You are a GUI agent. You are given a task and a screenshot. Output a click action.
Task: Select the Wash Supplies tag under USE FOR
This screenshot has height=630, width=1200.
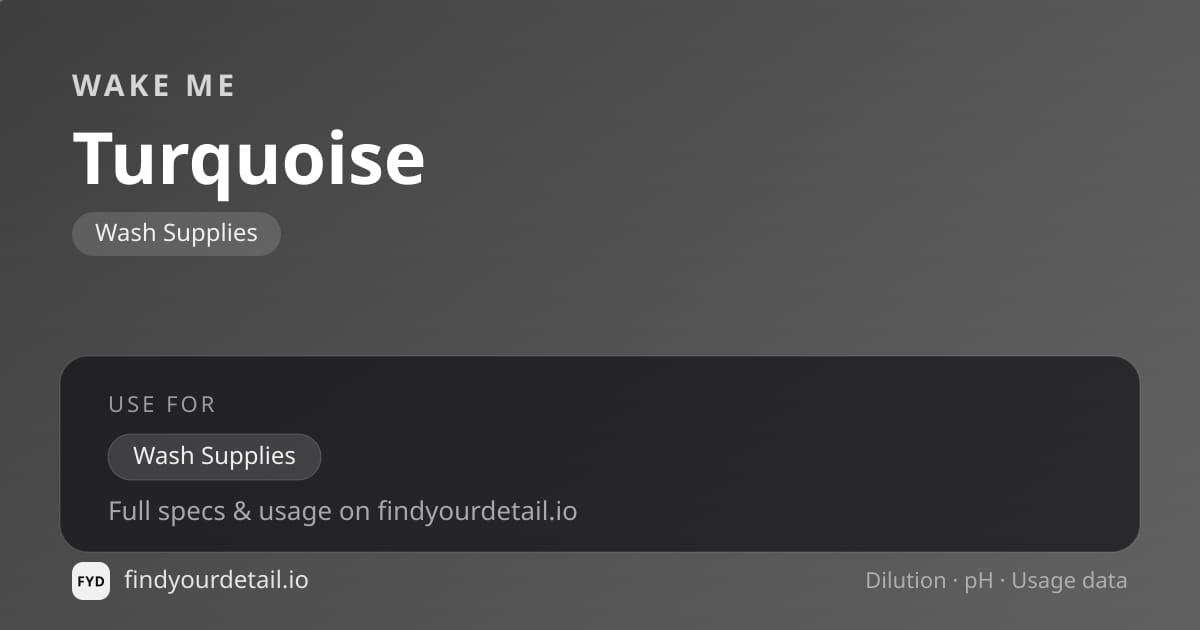[x=214, y=456]
